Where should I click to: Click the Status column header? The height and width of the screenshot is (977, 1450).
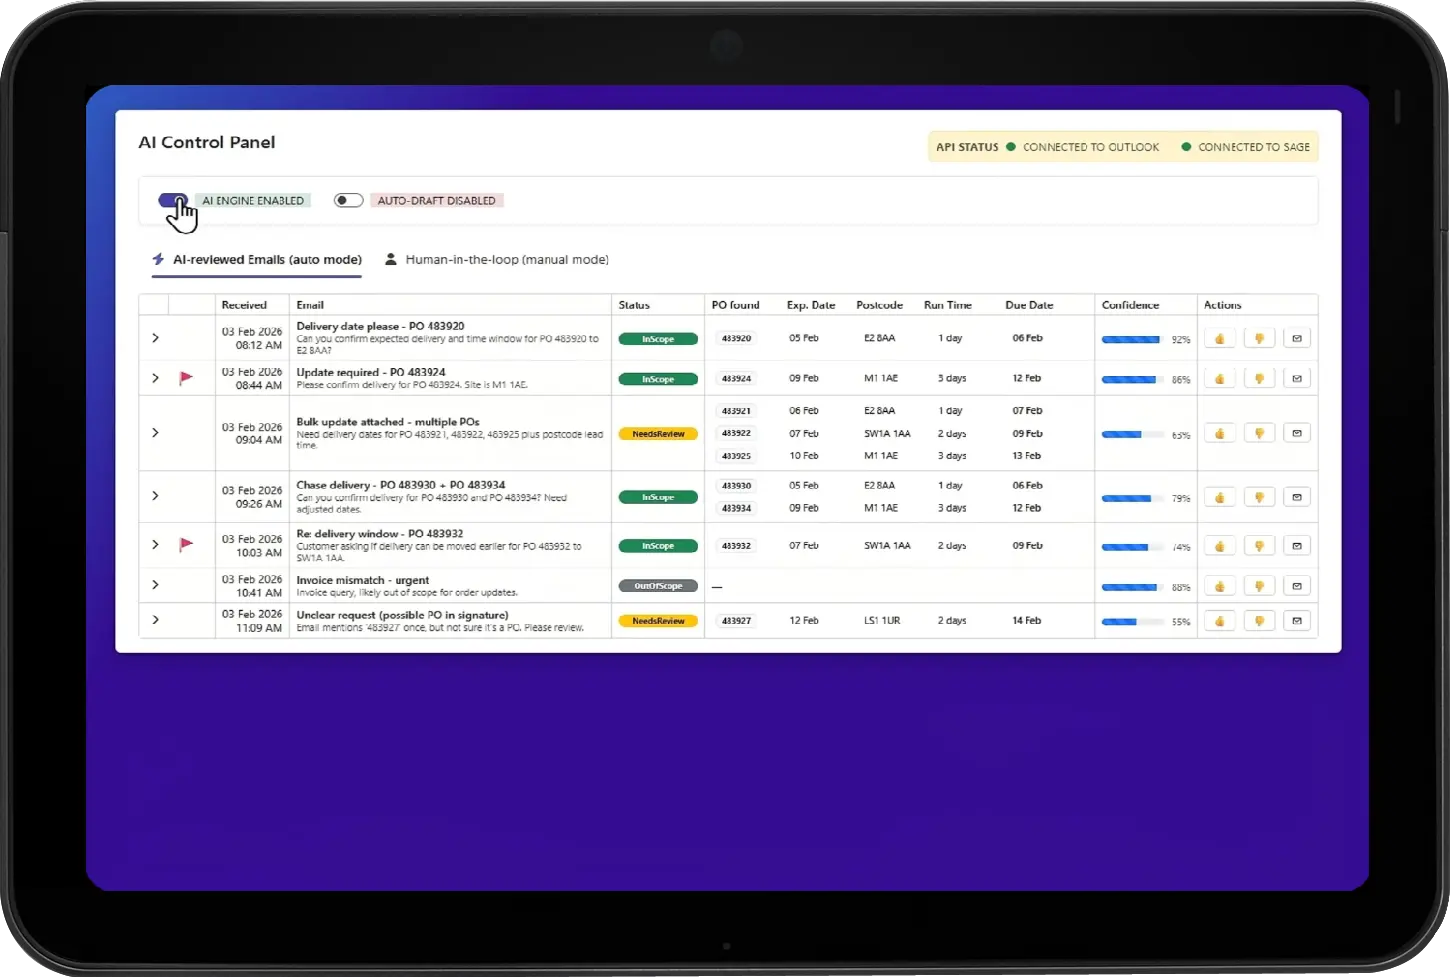634,305
